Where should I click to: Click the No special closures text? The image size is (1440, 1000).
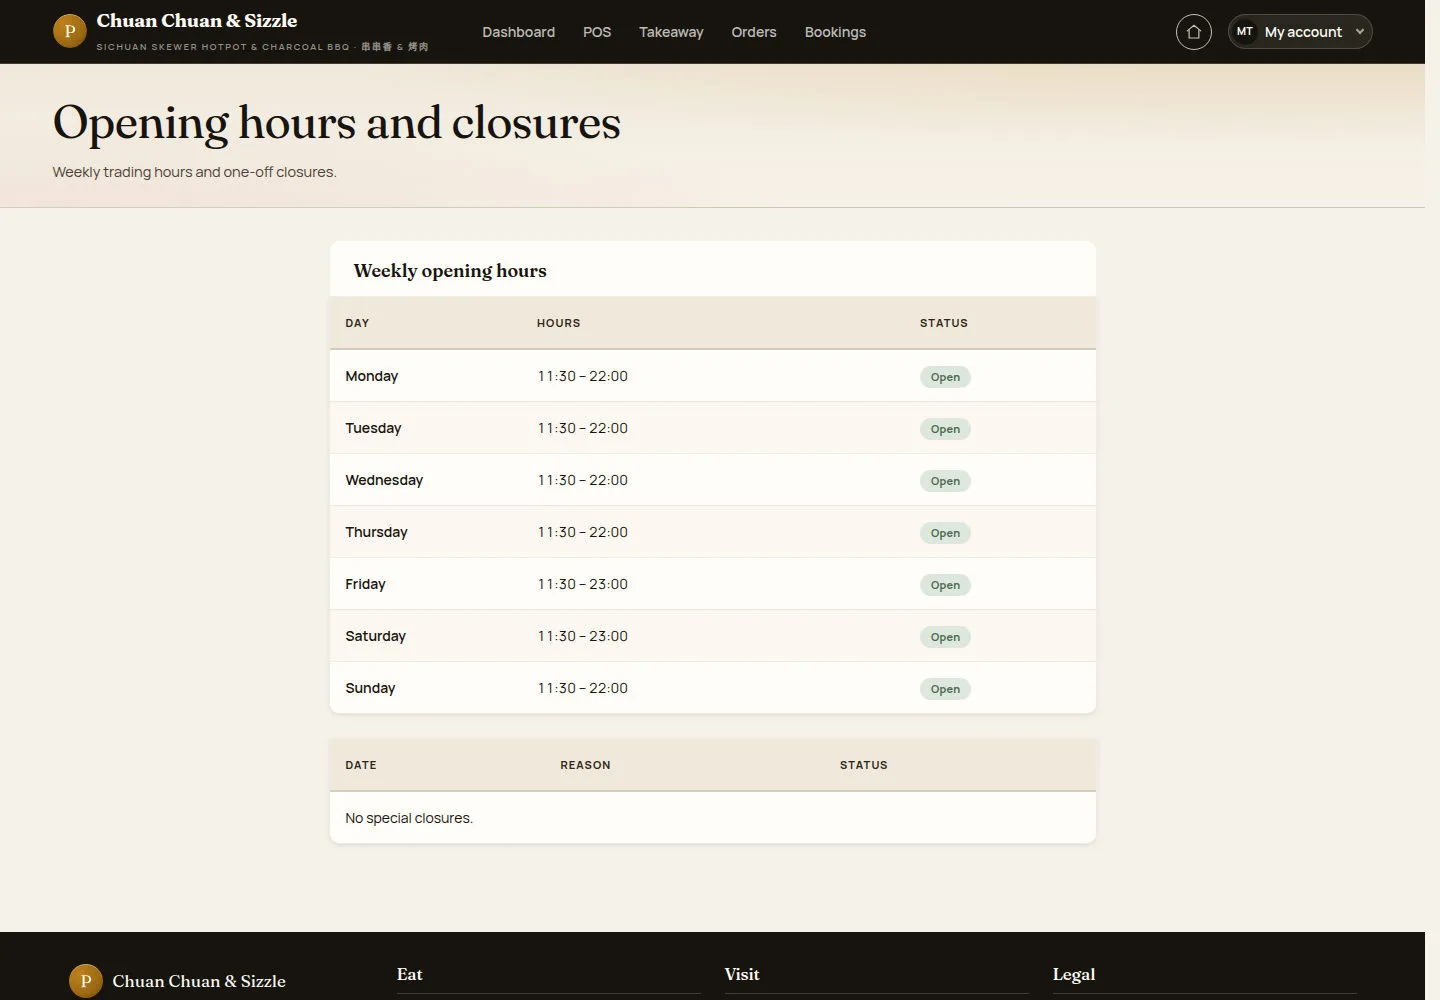[409, 818]
